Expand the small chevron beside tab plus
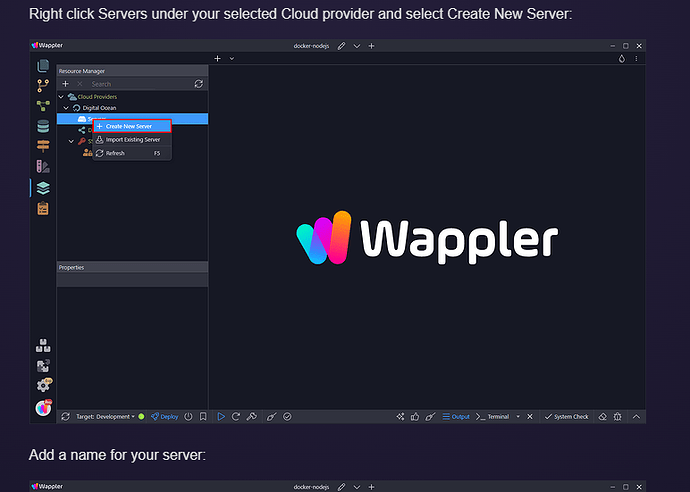 [x=231, y=59]
